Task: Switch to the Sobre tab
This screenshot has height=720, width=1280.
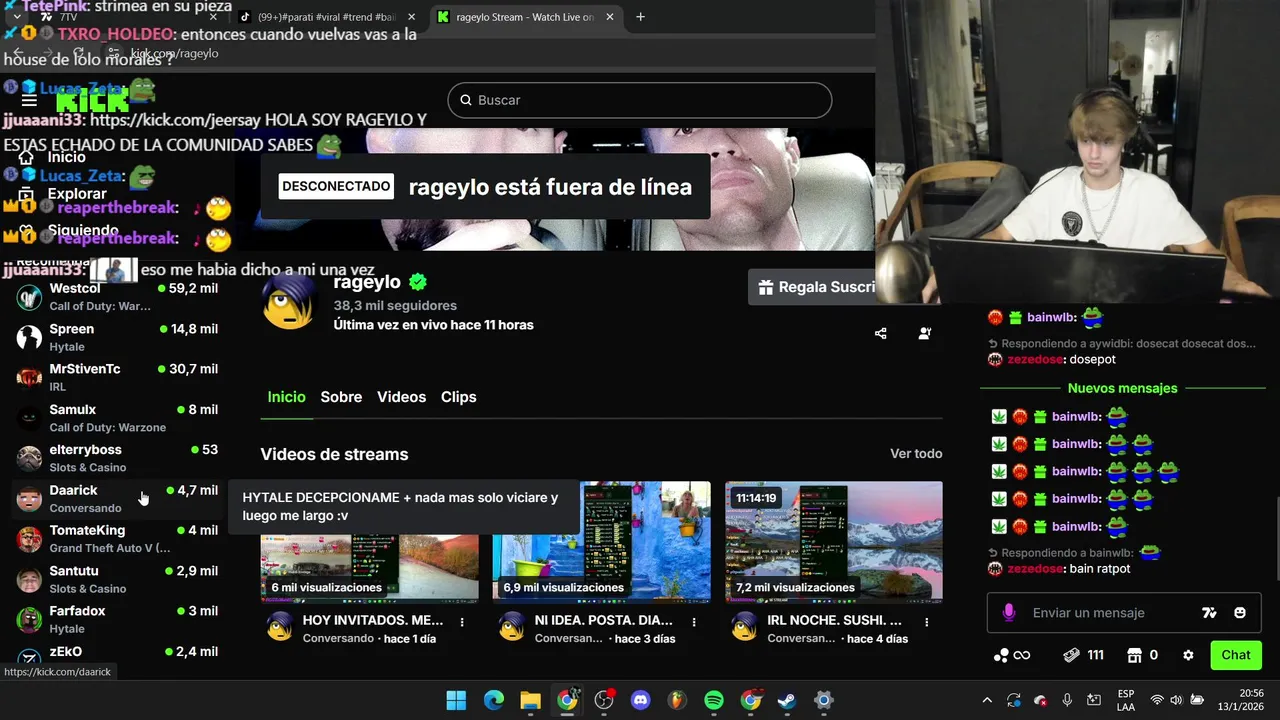Action: click(x=341, y=397)
